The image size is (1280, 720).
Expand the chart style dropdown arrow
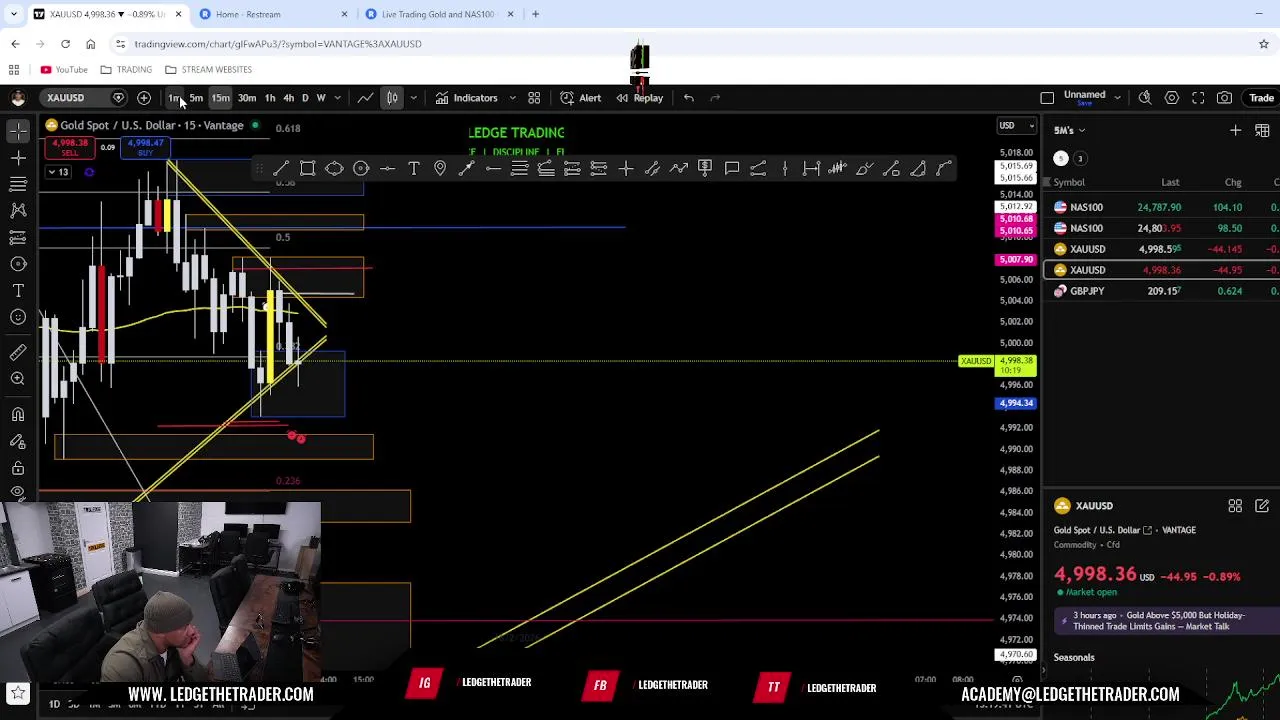(x=413, y=98)
